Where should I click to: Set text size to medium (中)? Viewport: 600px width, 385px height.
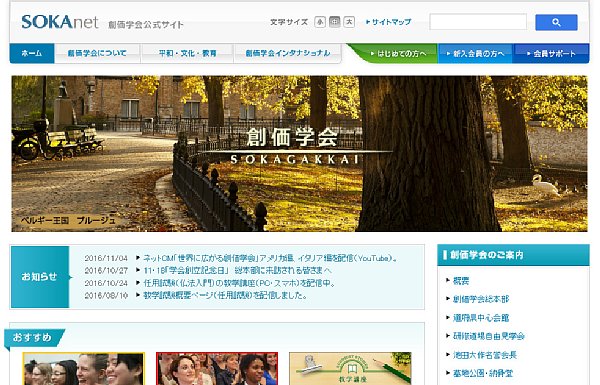[x=334, y=22]
